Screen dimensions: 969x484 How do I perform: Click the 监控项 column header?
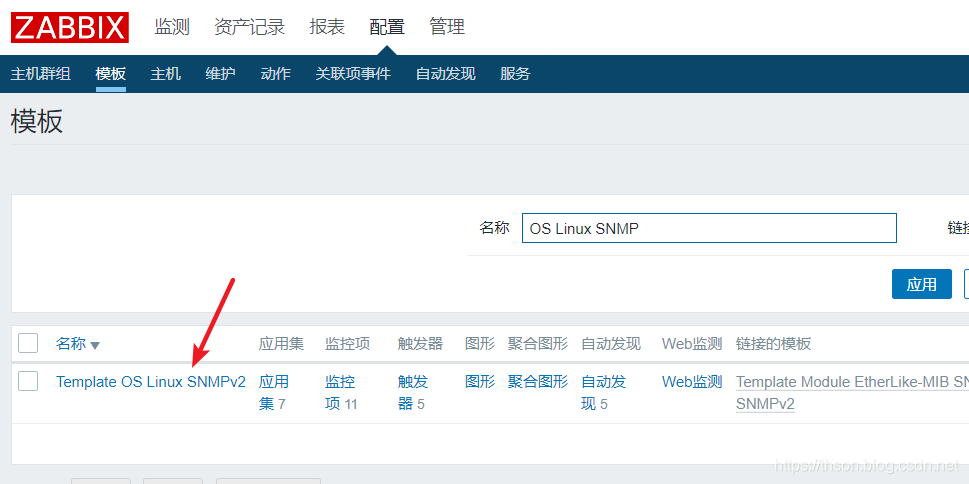tap(347, 344)
